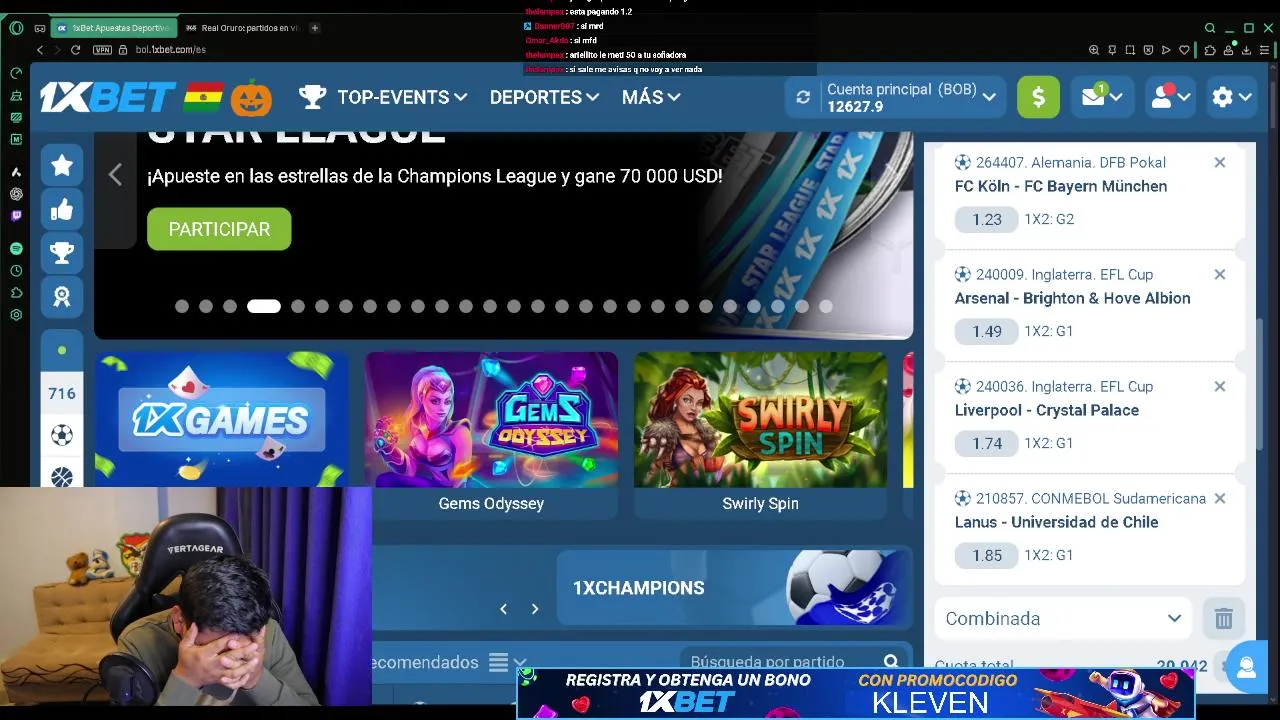Open browser extensions puzzle icon

[1209, 49]
